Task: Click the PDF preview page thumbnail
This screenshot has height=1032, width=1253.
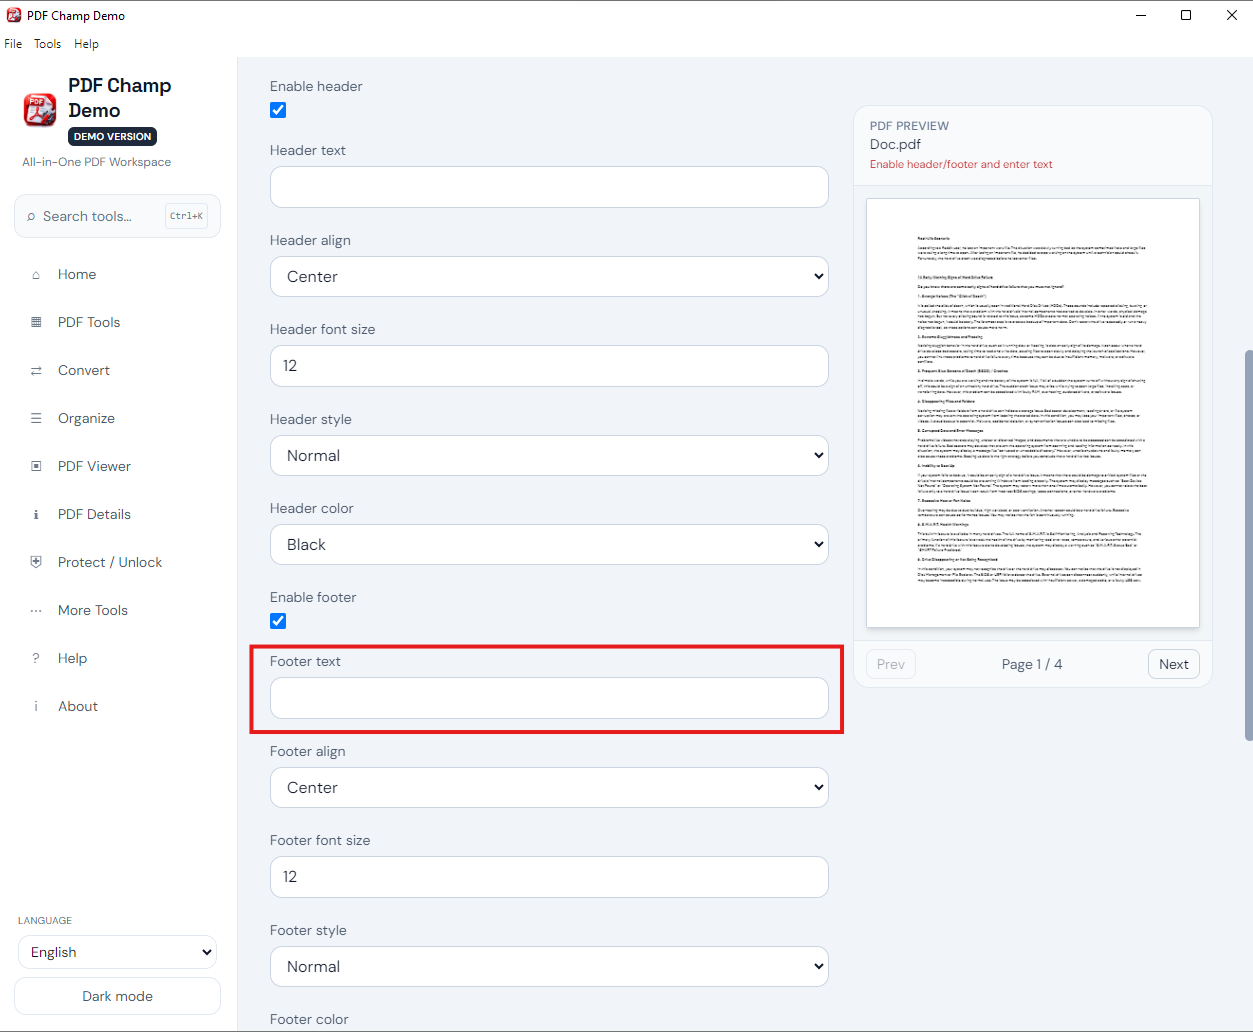Action: pyautogui.click(x=1033, y=413)
